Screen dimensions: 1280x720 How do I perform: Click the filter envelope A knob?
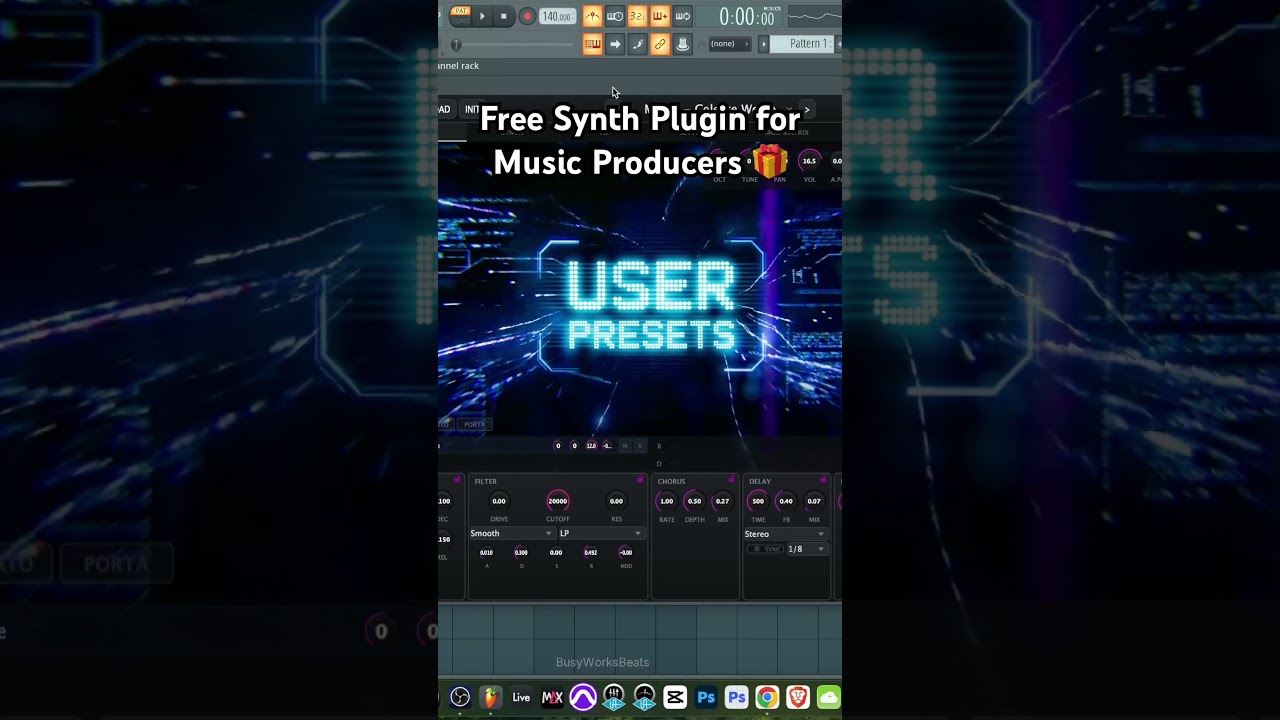click(x=486, y=552)
